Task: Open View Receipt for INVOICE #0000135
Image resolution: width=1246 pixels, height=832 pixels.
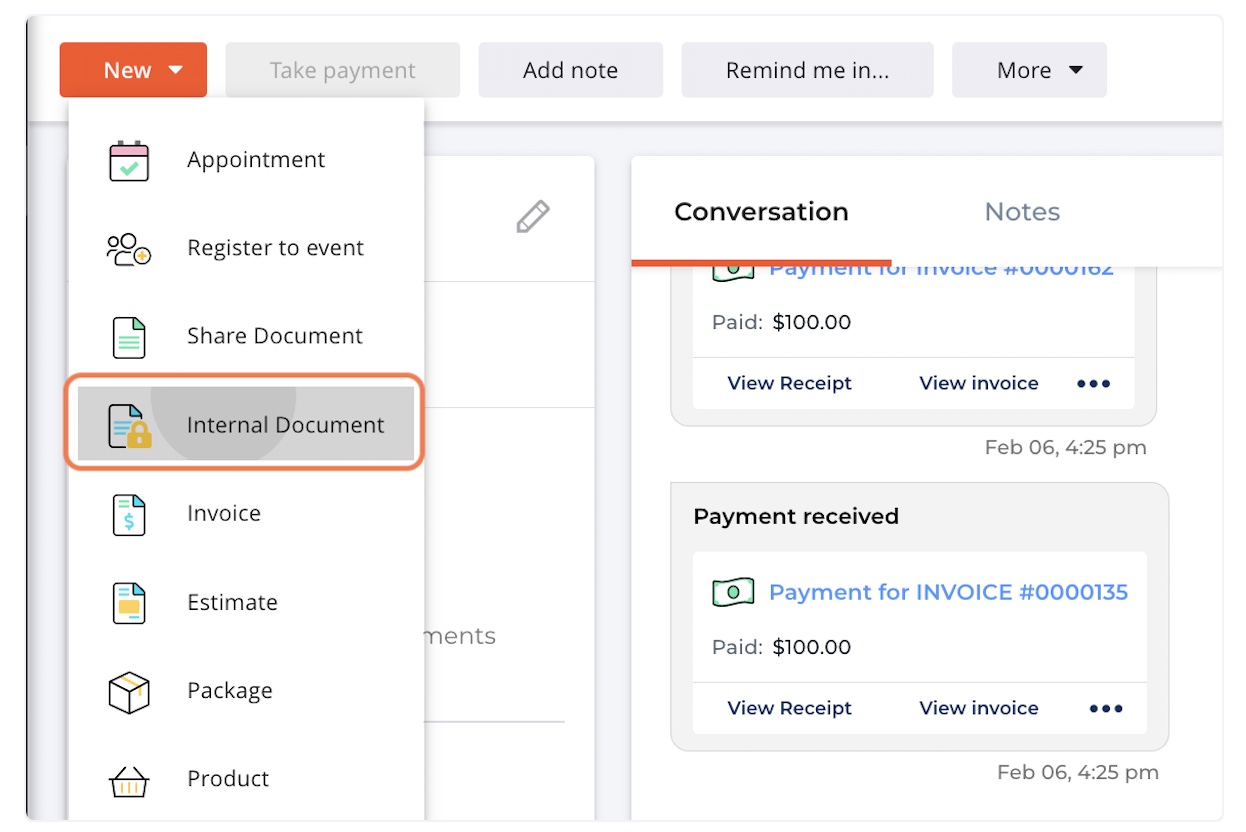Action: (x=789, y=707)
